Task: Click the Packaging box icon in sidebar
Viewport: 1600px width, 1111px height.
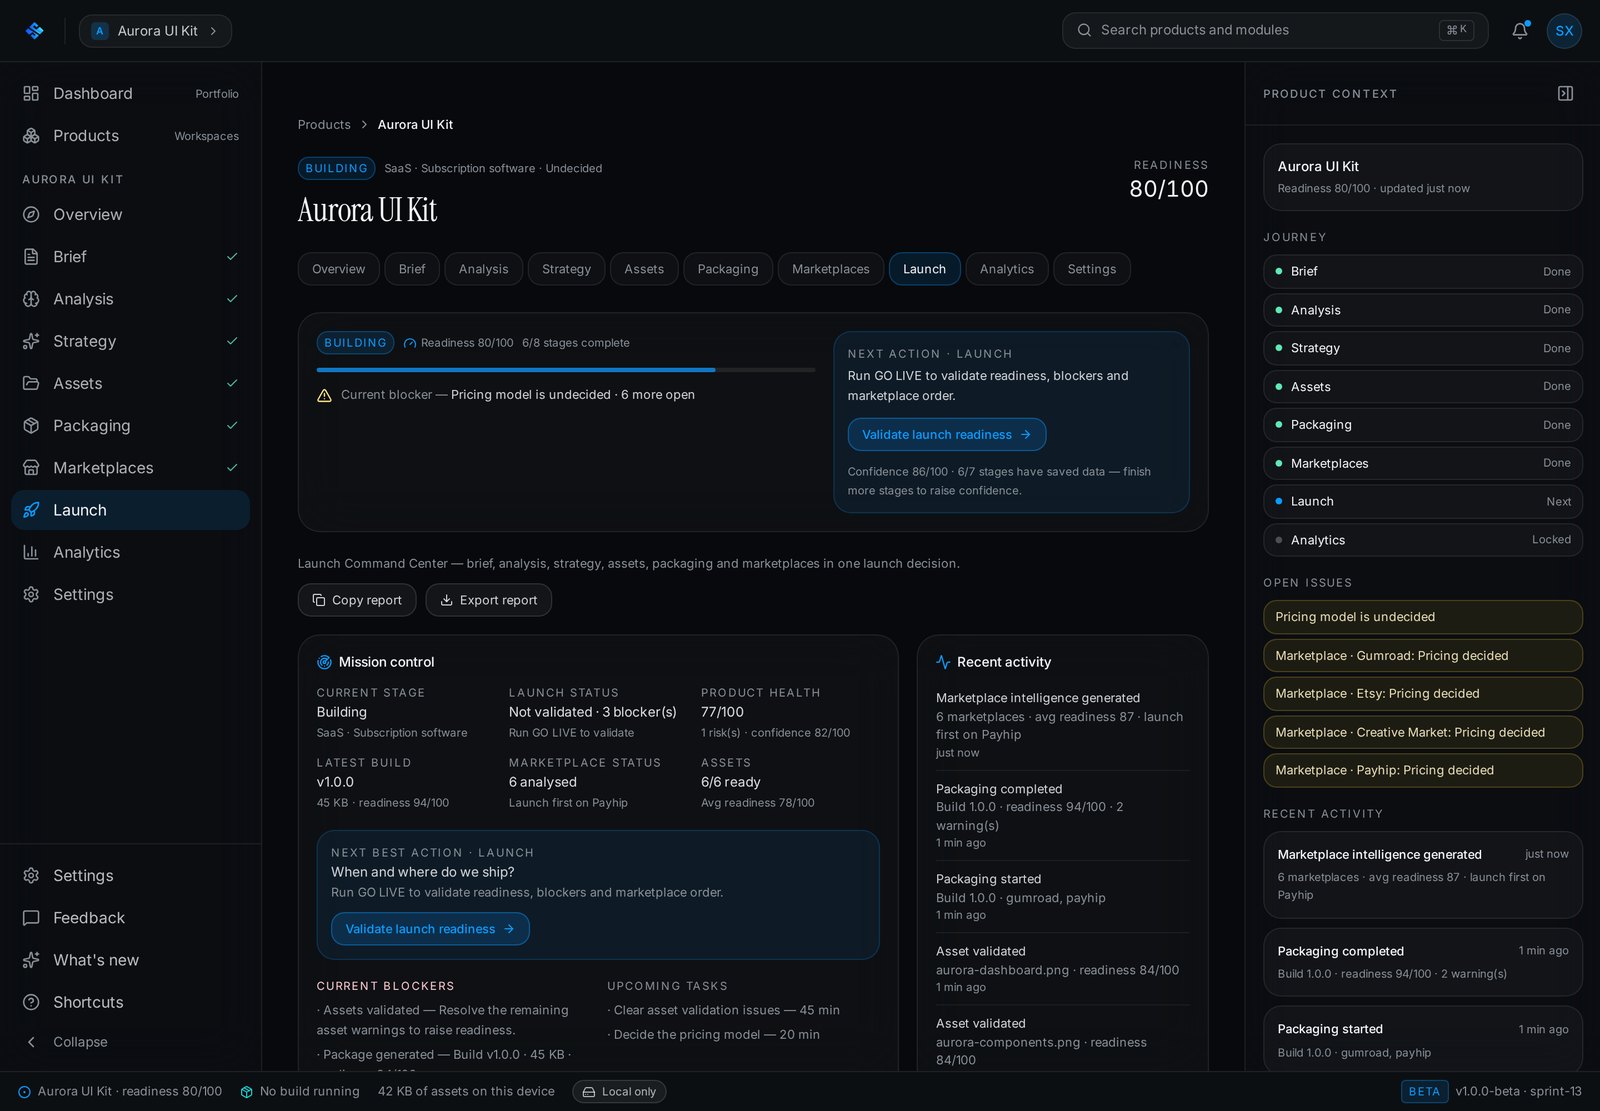Action: tap(31, 426)
